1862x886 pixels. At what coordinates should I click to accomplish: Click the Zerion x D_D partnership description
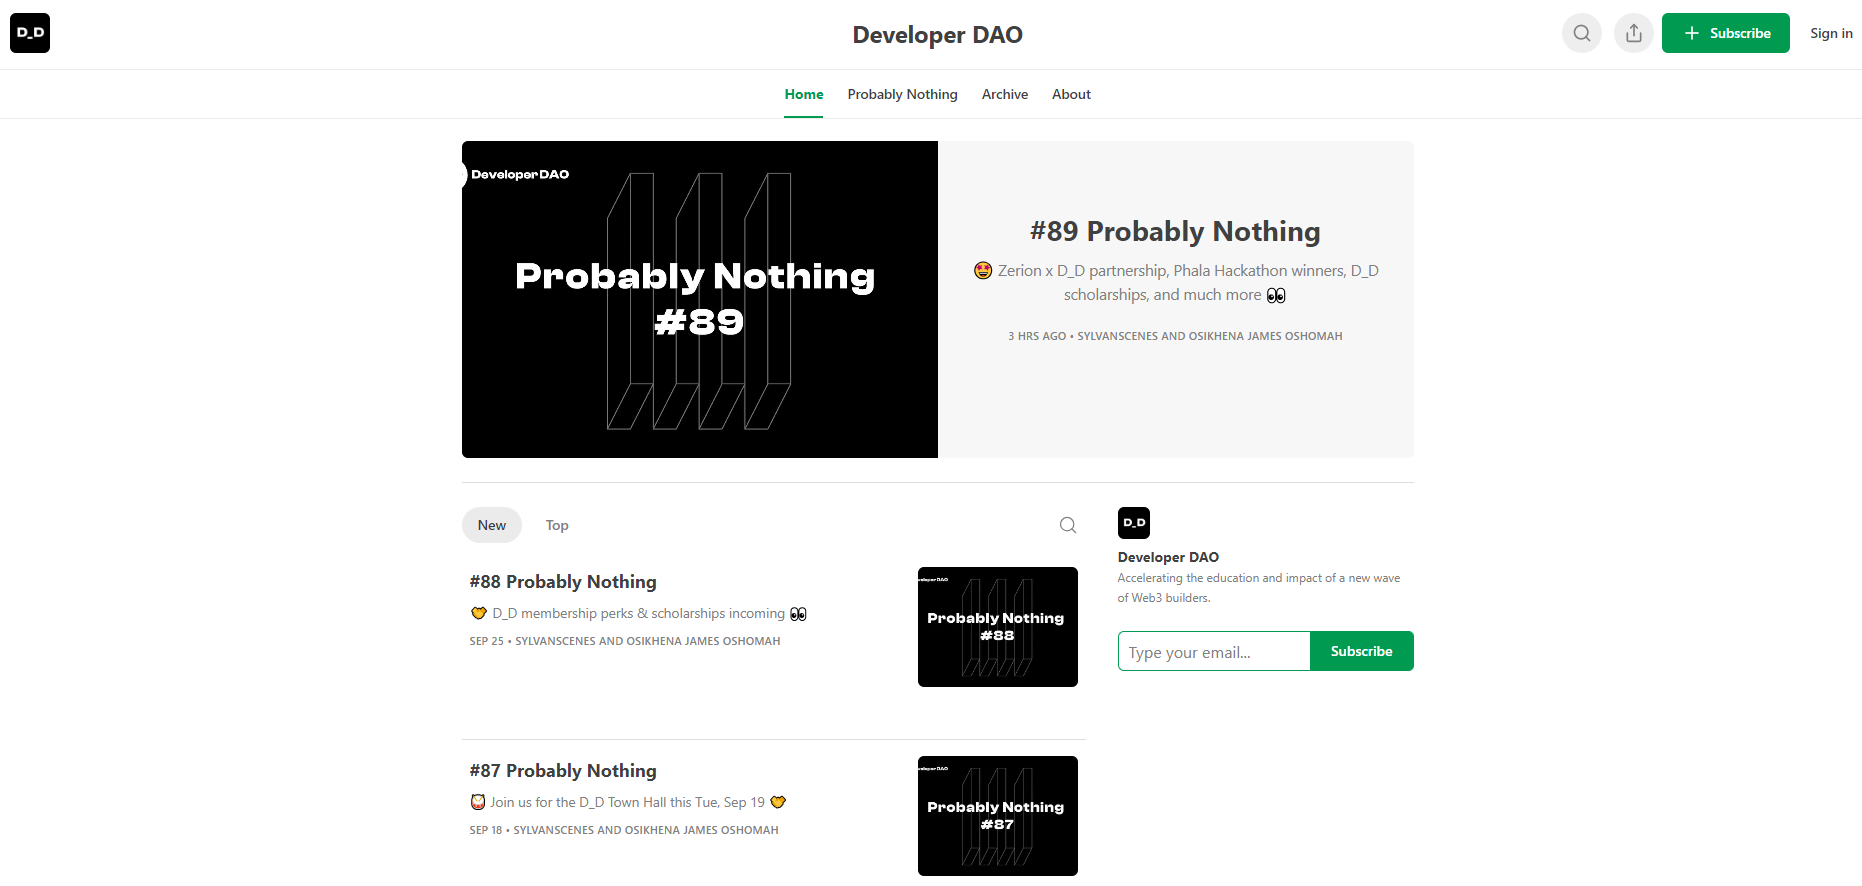coord(1176,283)
